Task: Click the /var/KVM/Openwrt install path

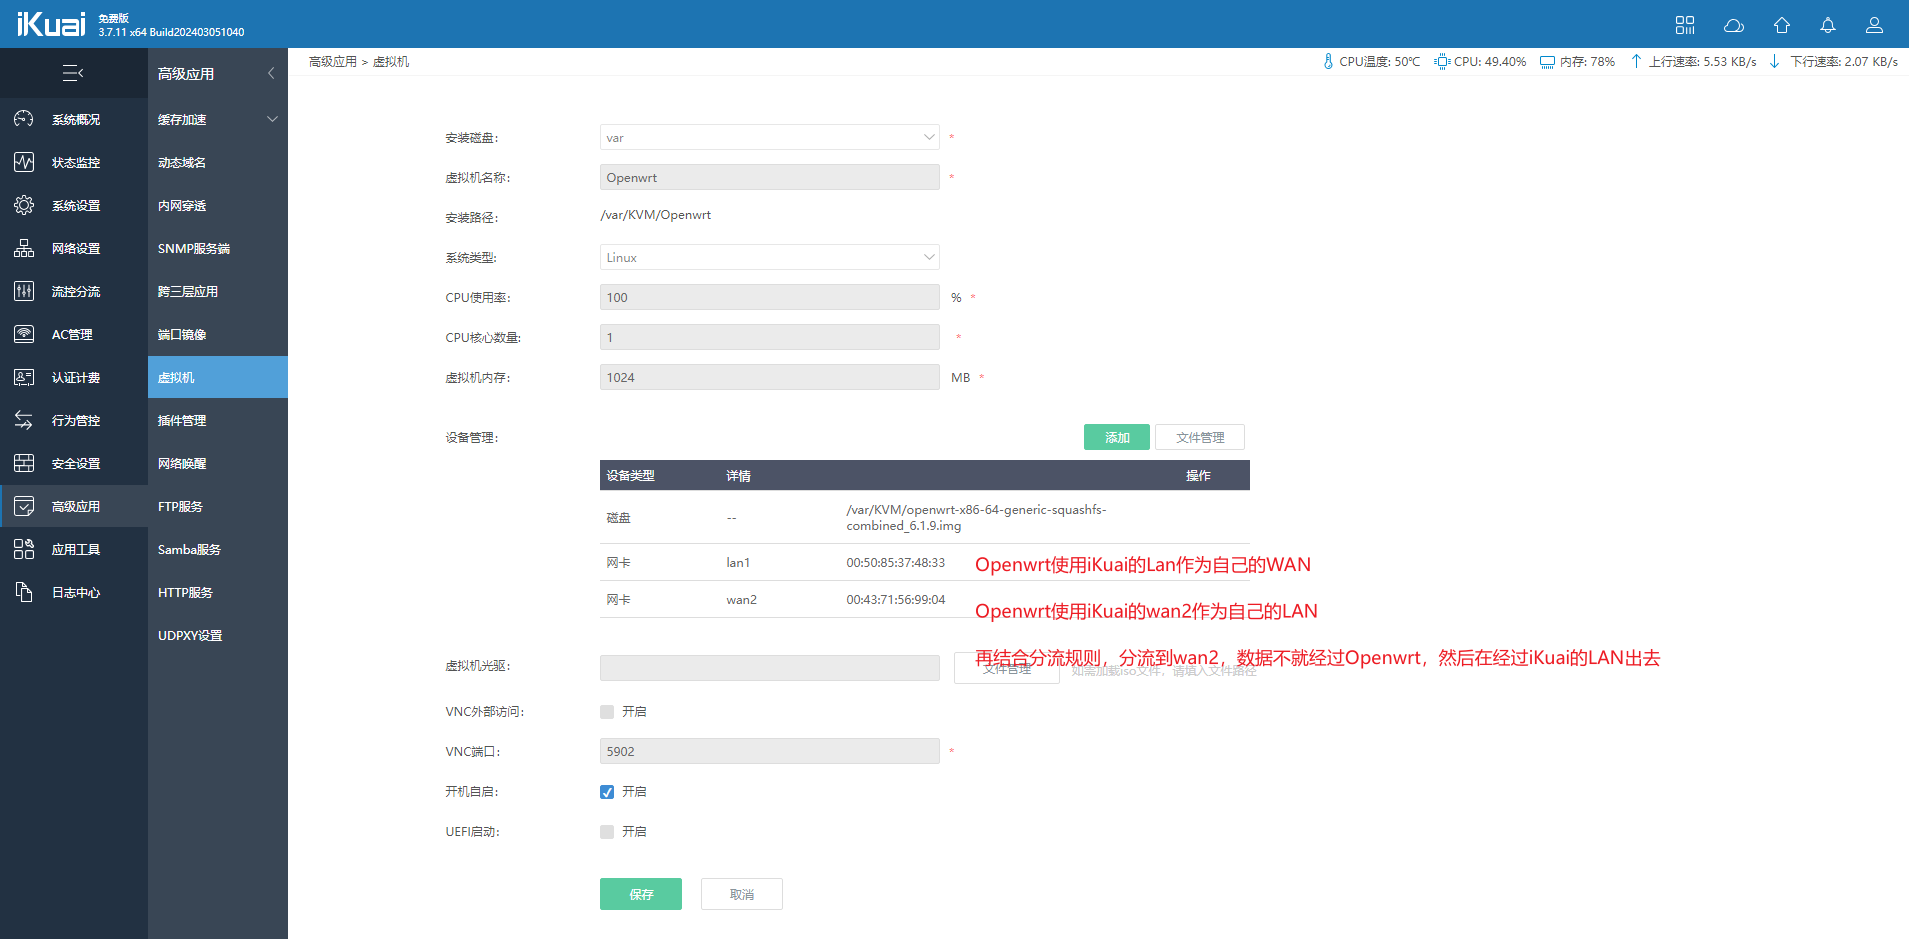Action: [x=655, y=214]
